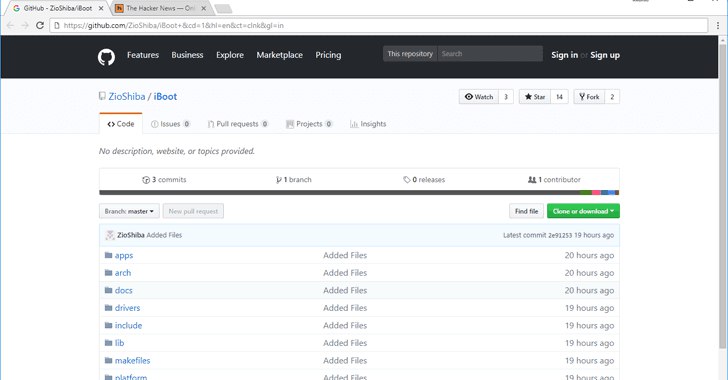Open Explore in the GitHub header

pyautogui.click(x=230, y=55)
